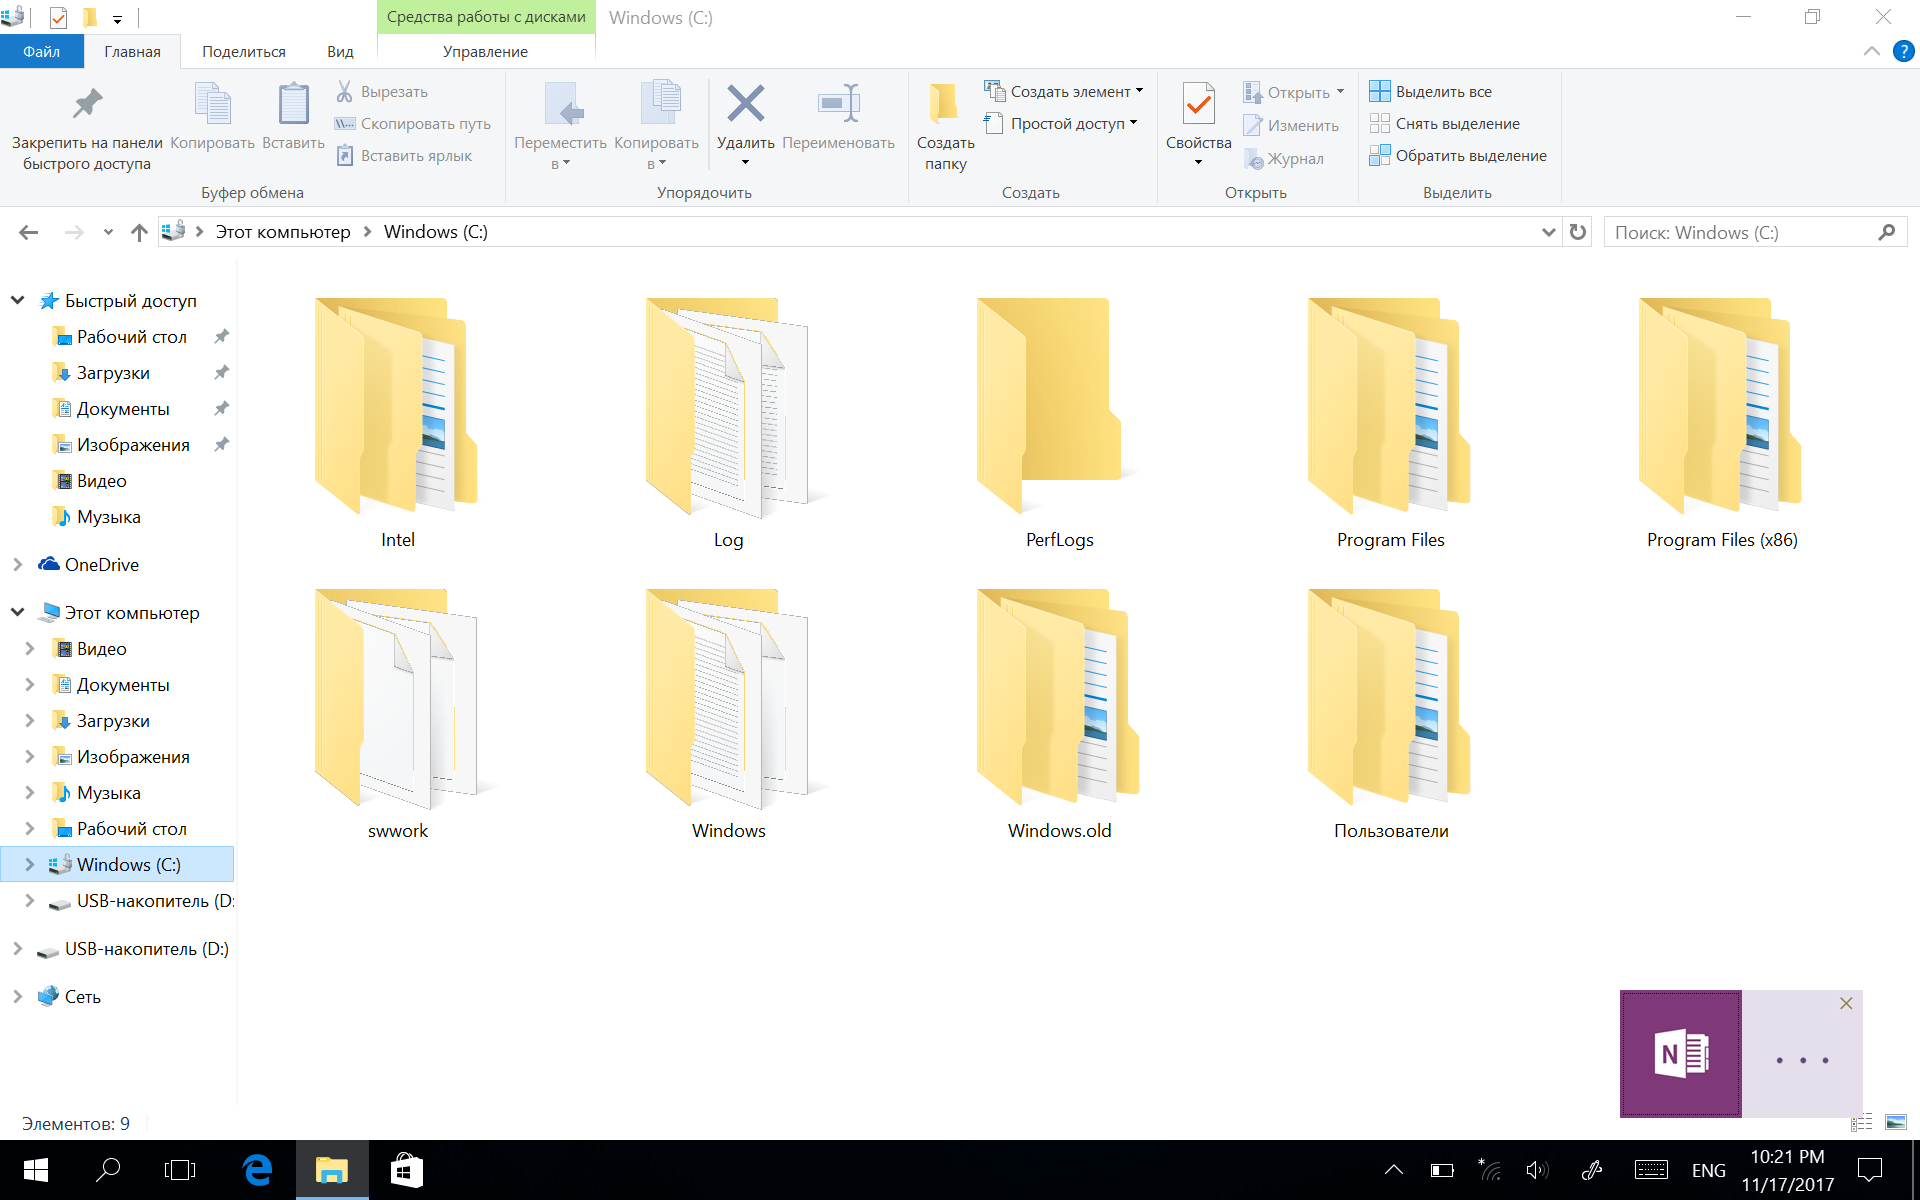Image resolution: width=1920 pixels, height=1200 pixels.
Task: Click the Вырезать scissors icon
Action: (344, 91)
